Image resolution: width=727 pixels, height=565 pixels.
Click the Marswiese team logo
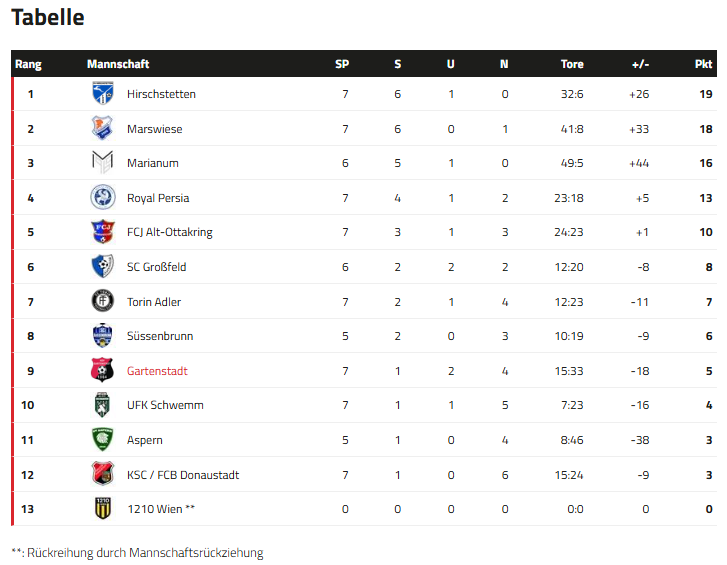point(103,129)
